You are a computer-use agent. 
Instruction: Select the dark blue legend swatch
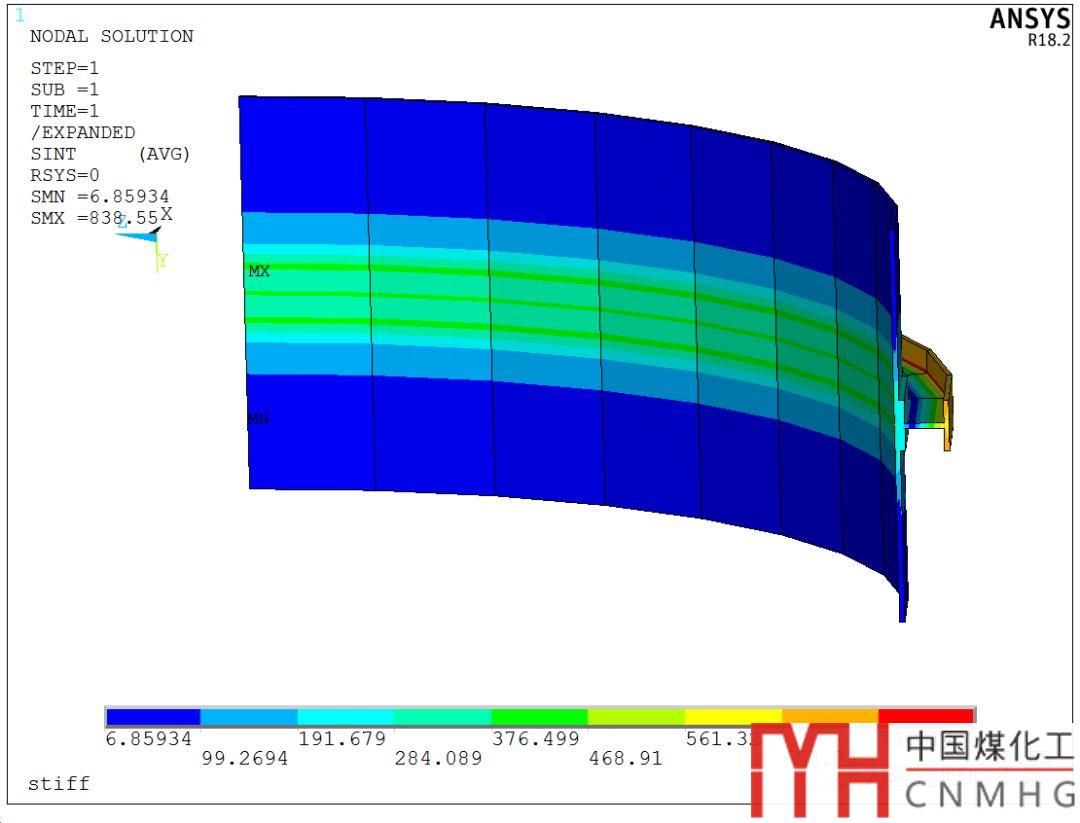(153, 717)
